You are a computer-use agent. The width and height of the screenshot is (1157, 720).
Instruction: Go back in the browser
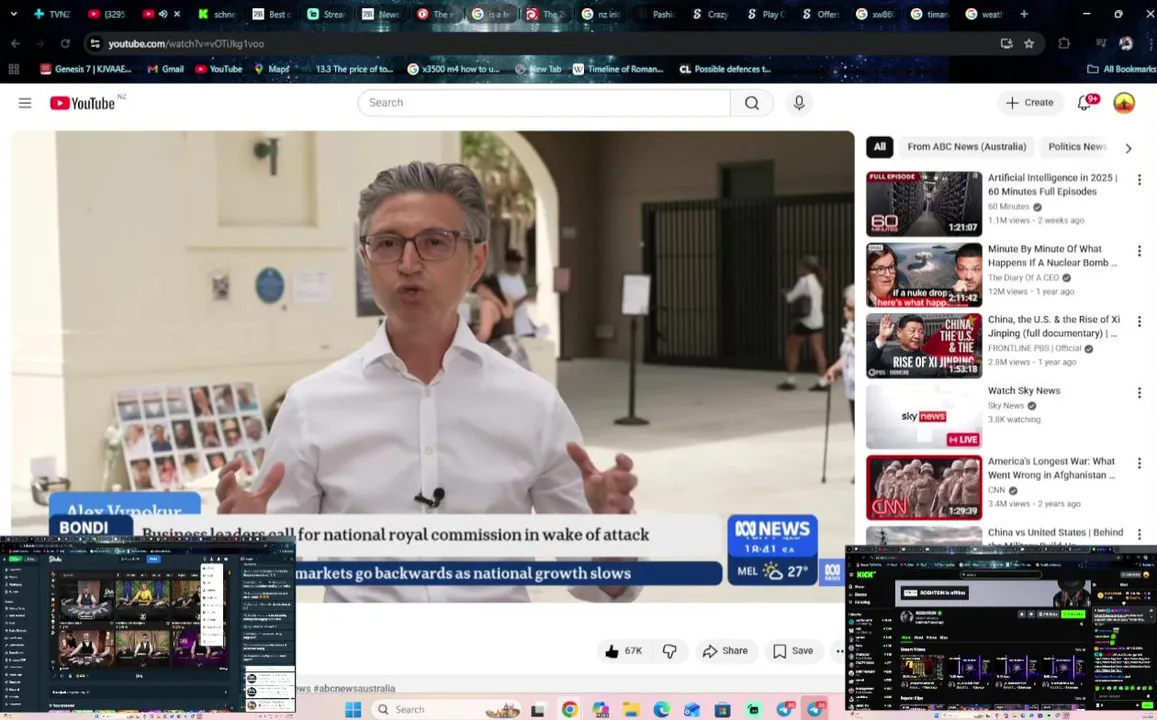15,44
